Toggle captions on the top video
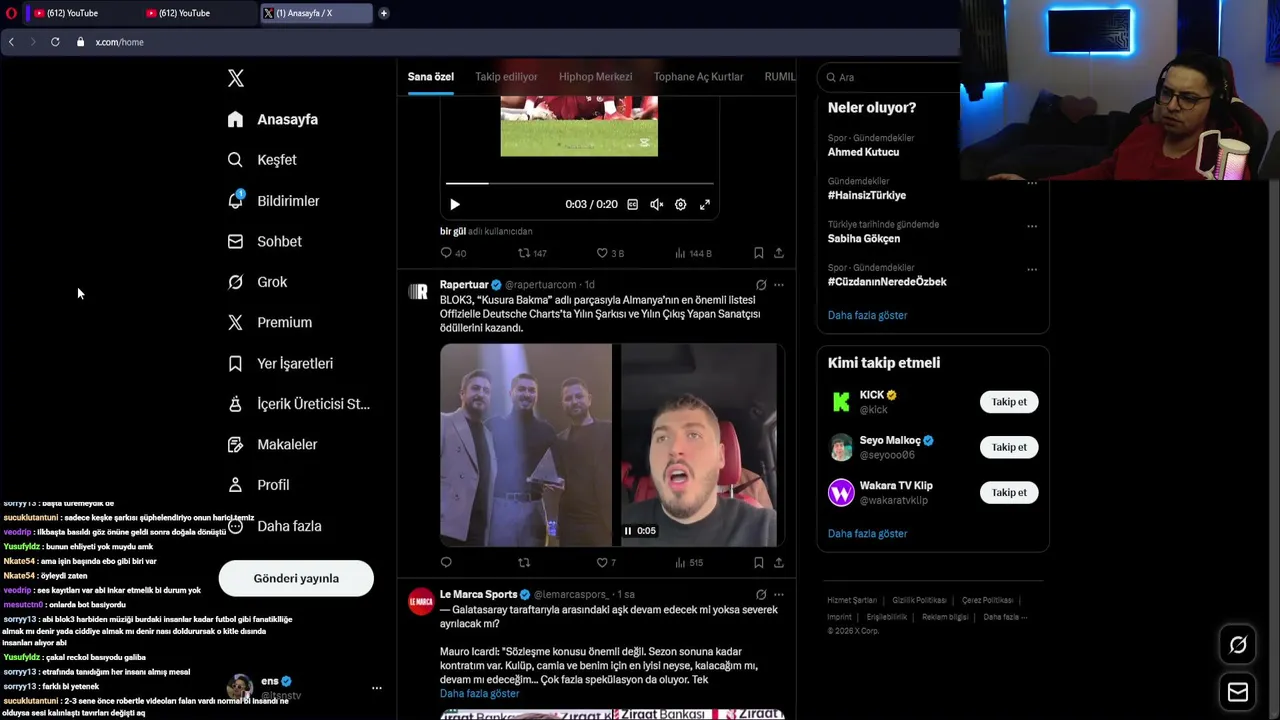Image resolution: width=1280 pixels, height=720 pixels. [632, 204]
